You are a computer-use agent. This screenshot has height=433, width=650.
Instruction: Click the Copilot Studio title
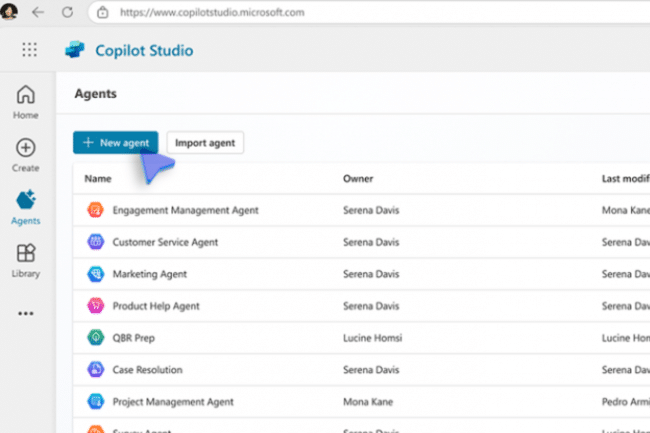144,51
